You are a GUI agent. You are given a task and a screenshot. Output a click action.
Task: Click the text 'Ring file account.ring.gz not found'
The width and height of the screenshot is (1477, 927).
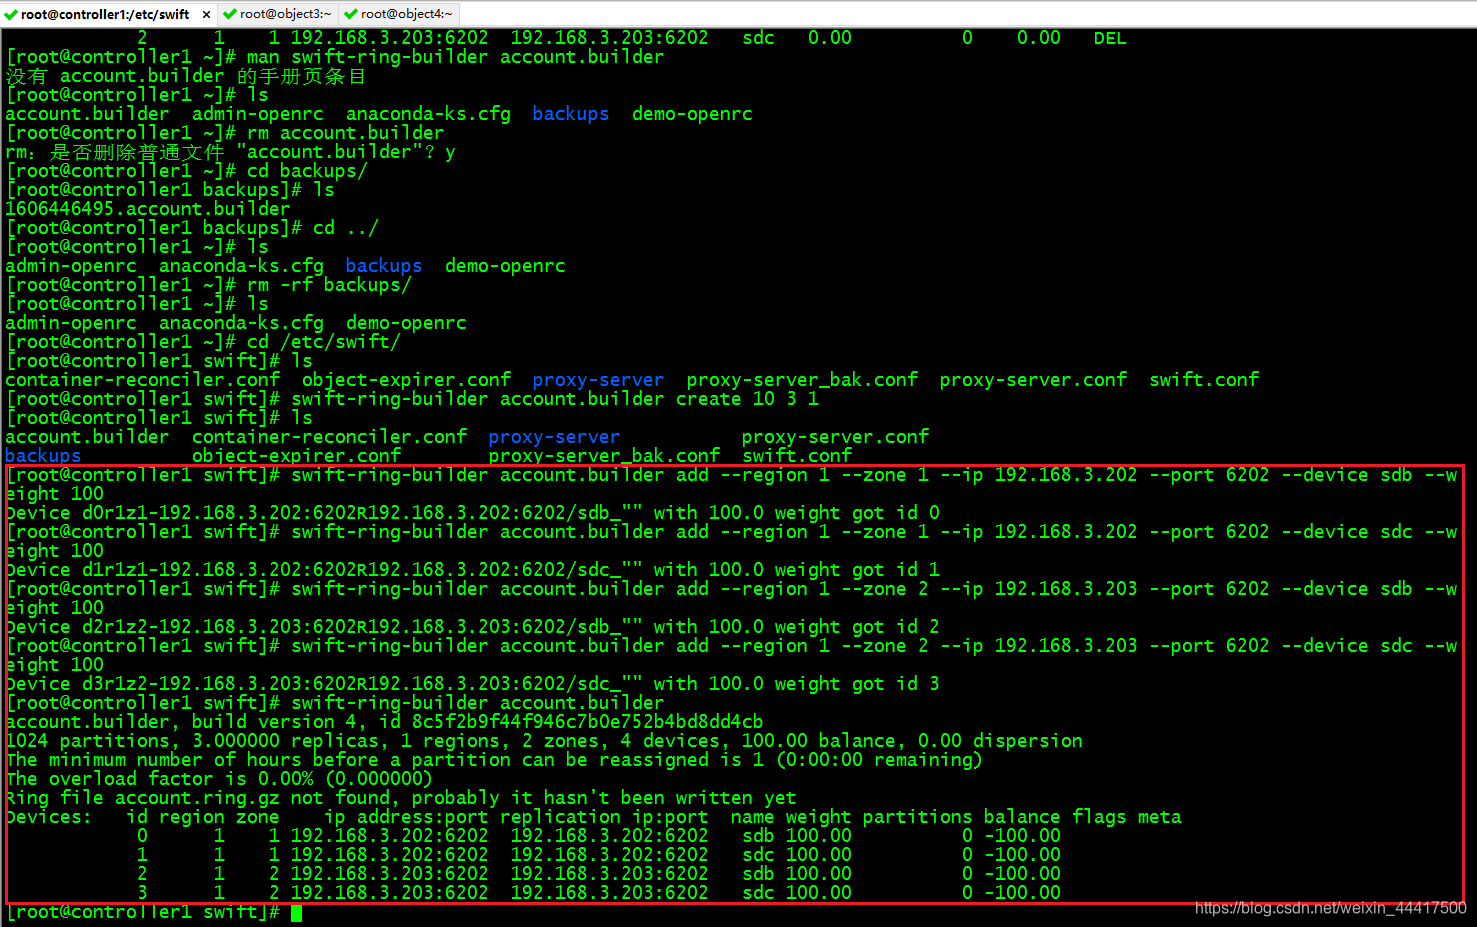[203, 798]
